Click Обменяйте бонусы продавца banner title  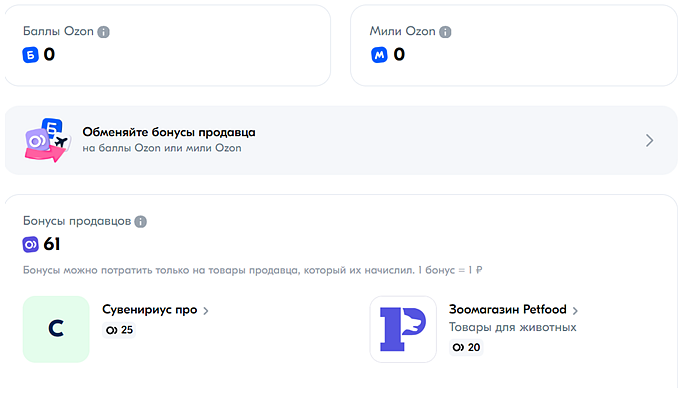click(169, 132)
